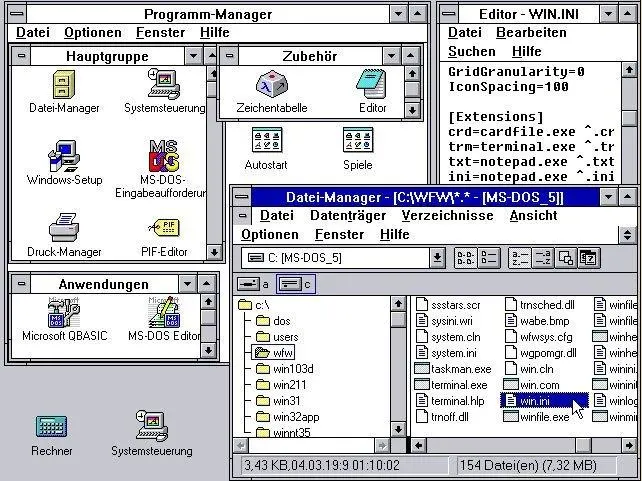Viewport: 642px width, 481px height.
Task: Open Hilfe menu in Datei-Manager
Action: [394, 235]
